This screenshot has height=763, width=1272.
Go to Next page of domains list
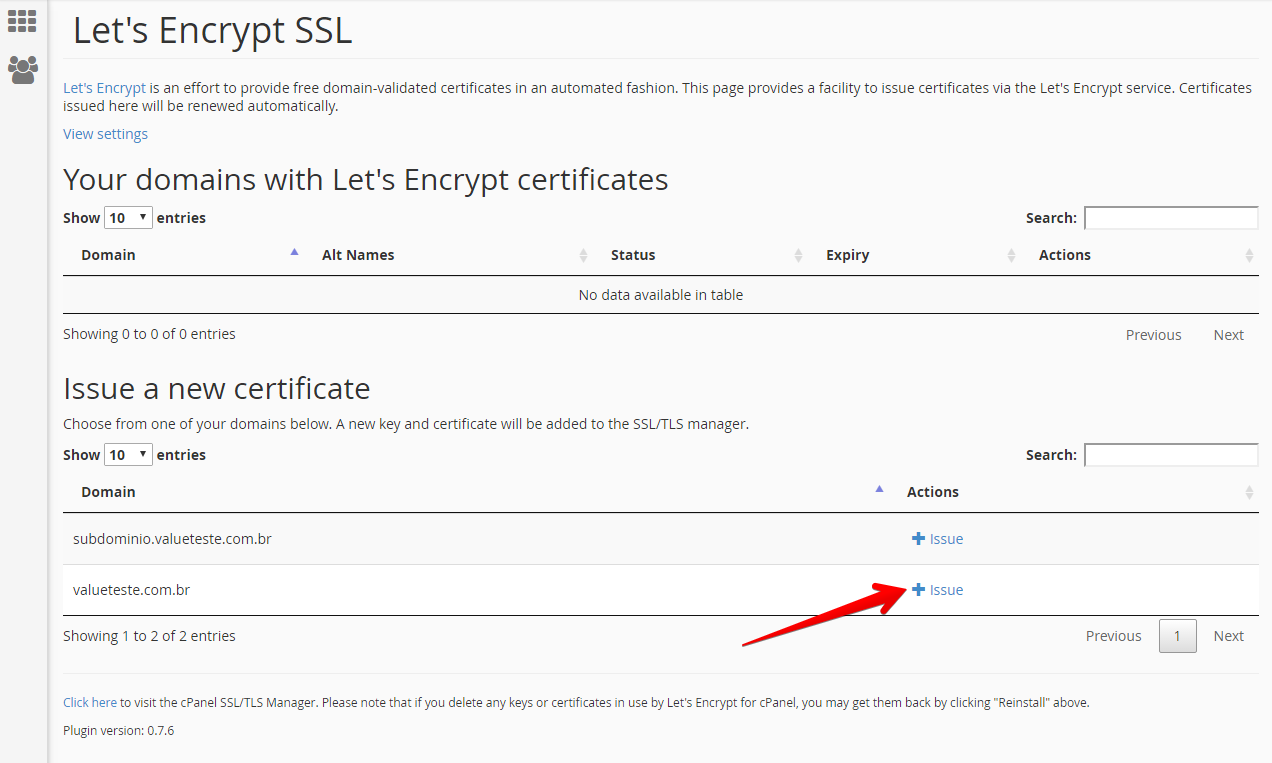[x=1228, y=636]
